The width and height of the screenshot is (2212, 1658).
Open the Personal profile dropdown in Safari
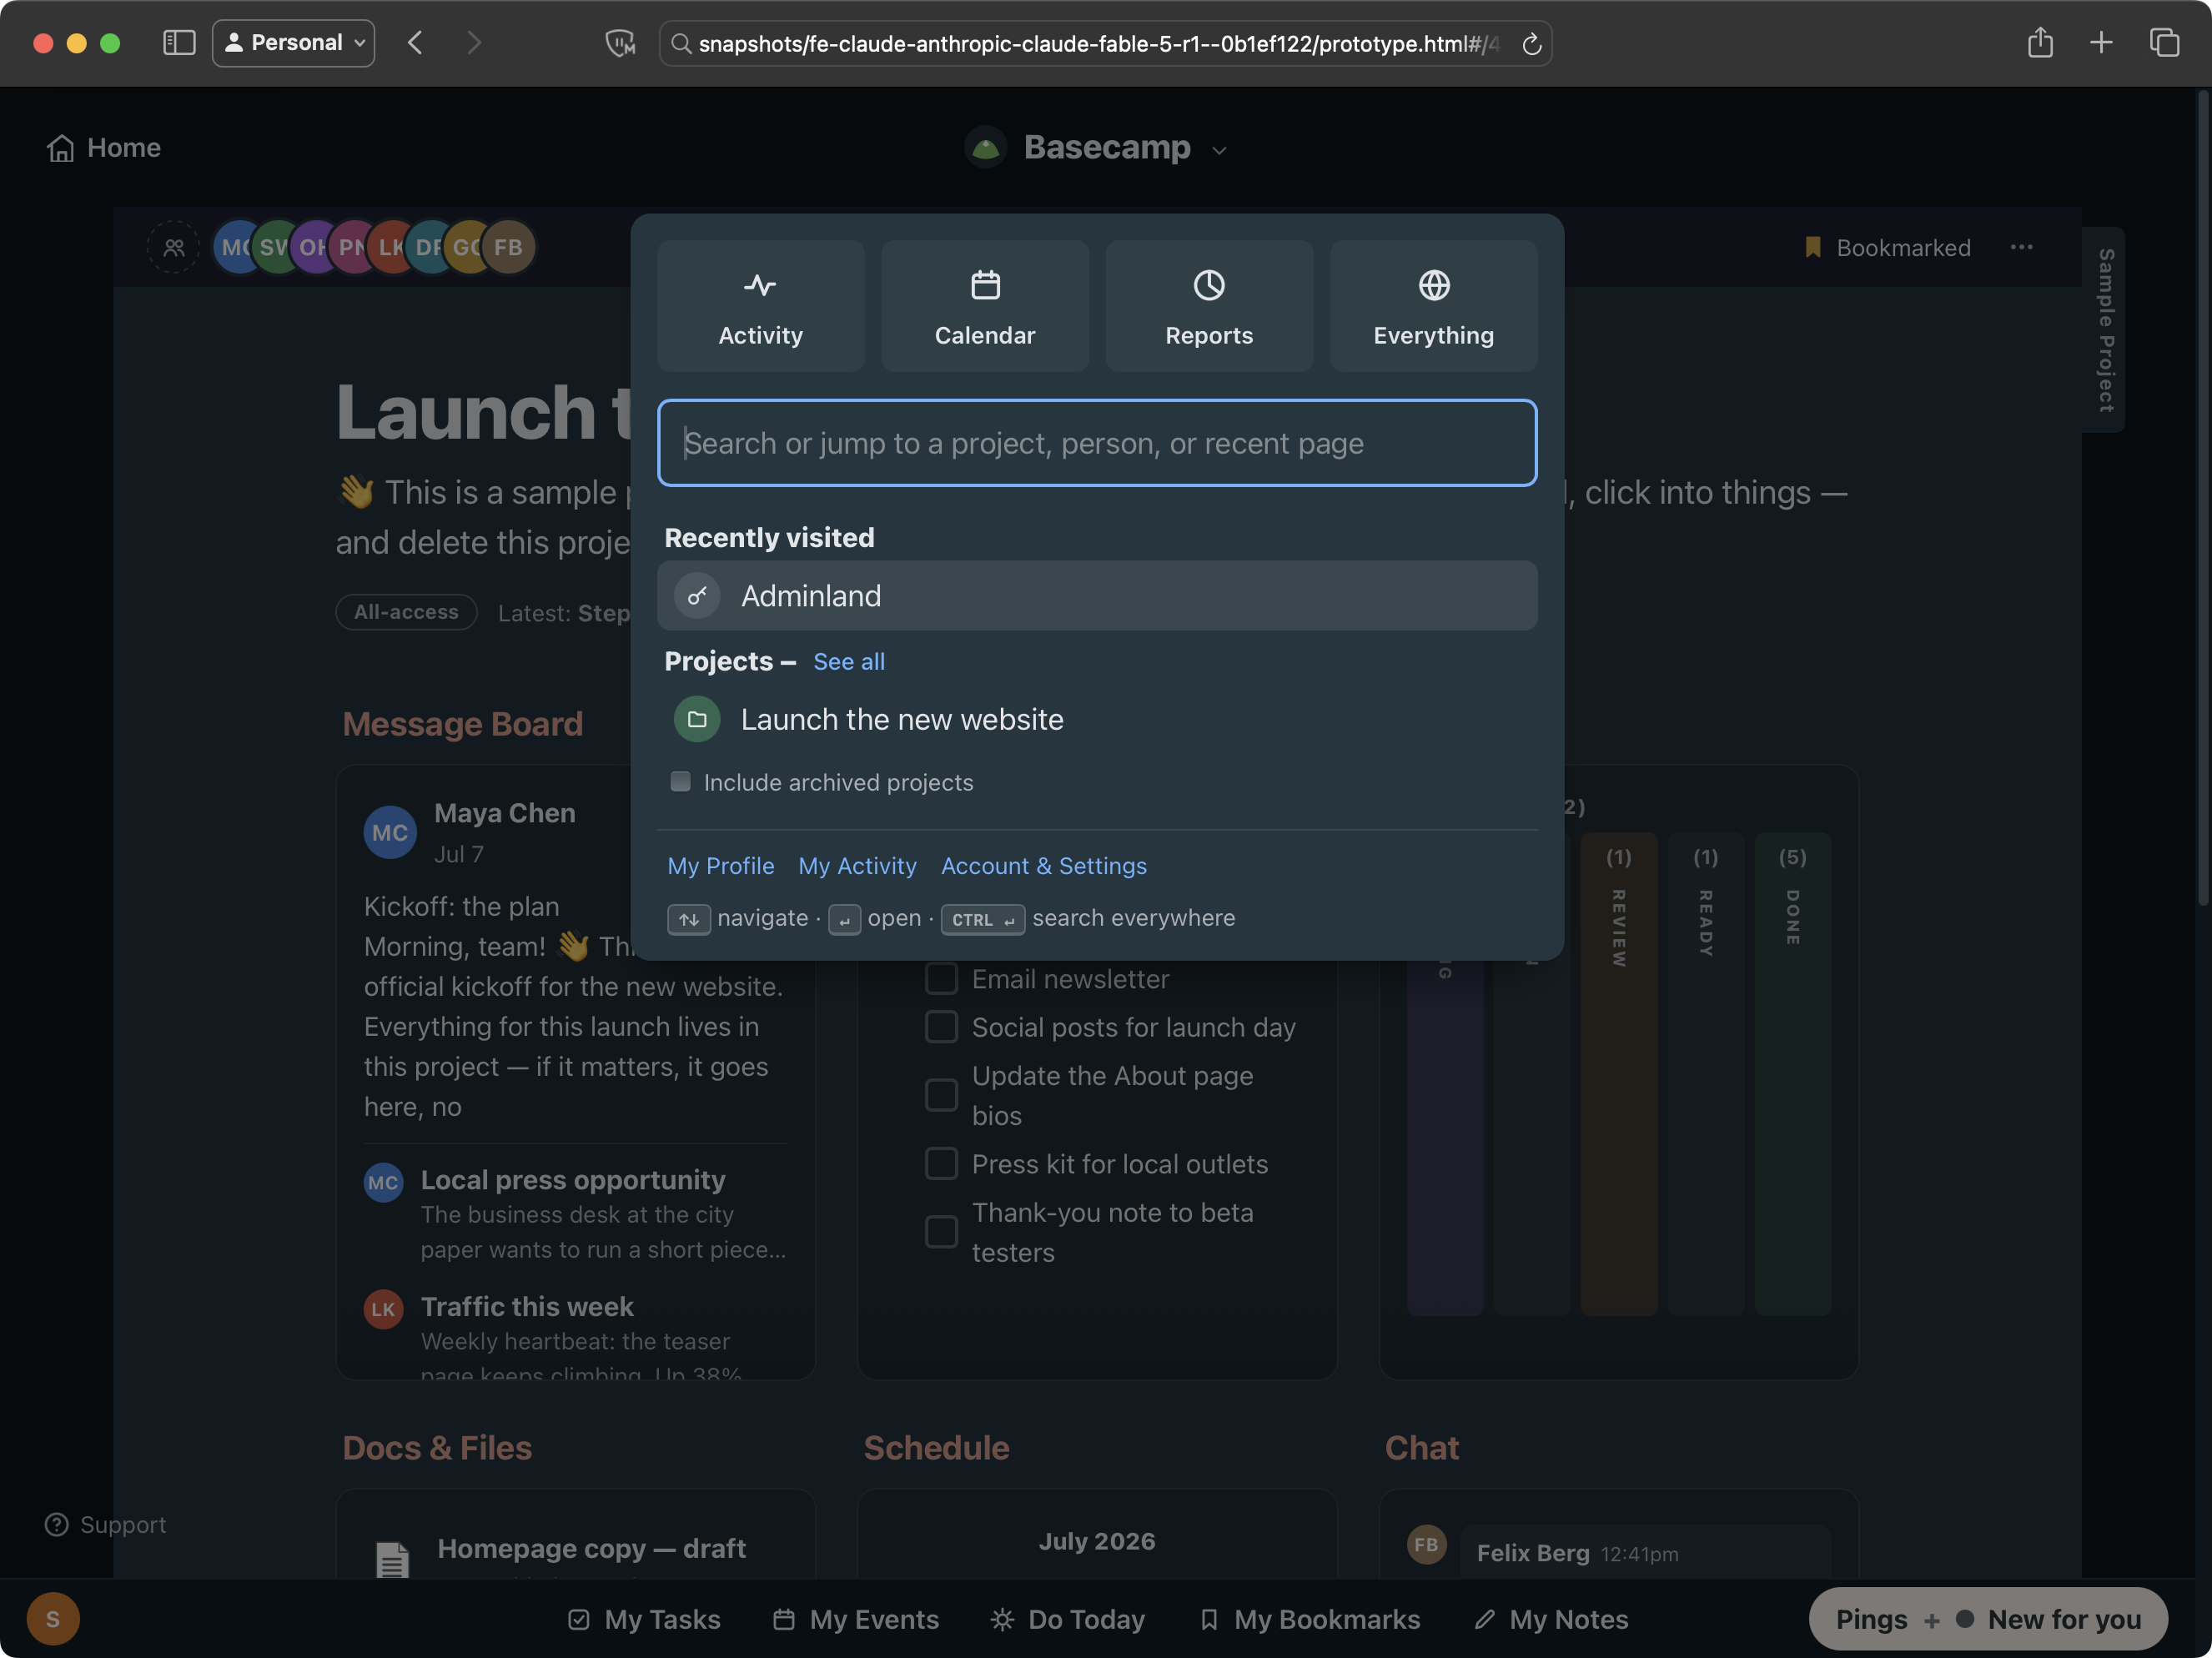294,43
